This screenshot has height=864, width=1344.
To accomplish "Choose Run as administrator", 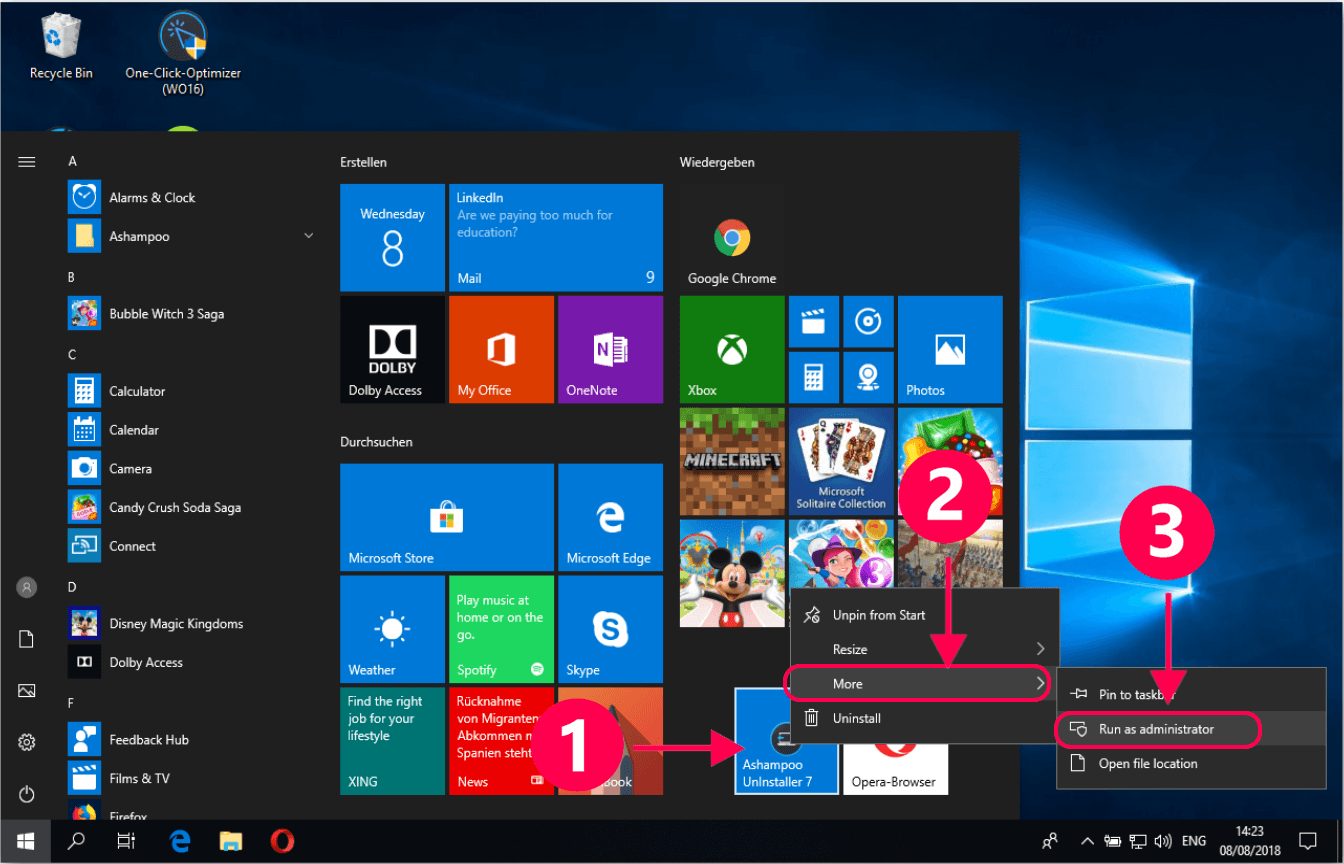I will pyautogui.click(x=1190, y=729).
